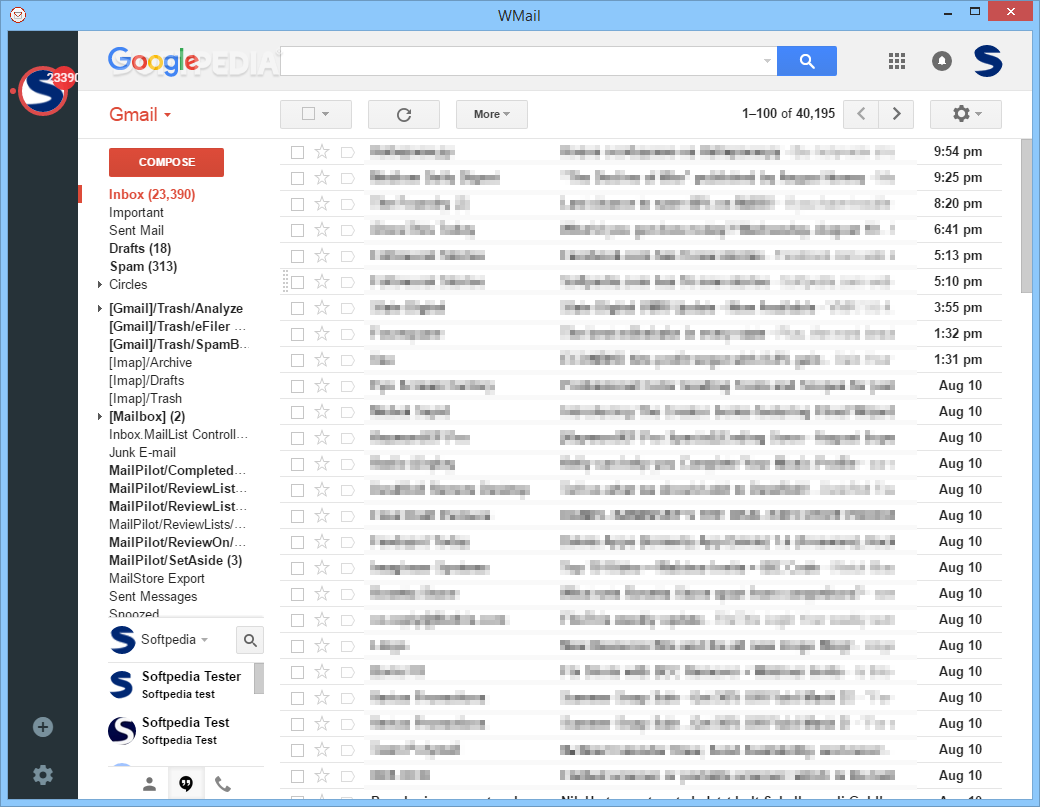Image resolution: width=1040 pixels, height=807 pixels.
Task: Star the 8:20 pm message
Action: click(x=322, y=204)
